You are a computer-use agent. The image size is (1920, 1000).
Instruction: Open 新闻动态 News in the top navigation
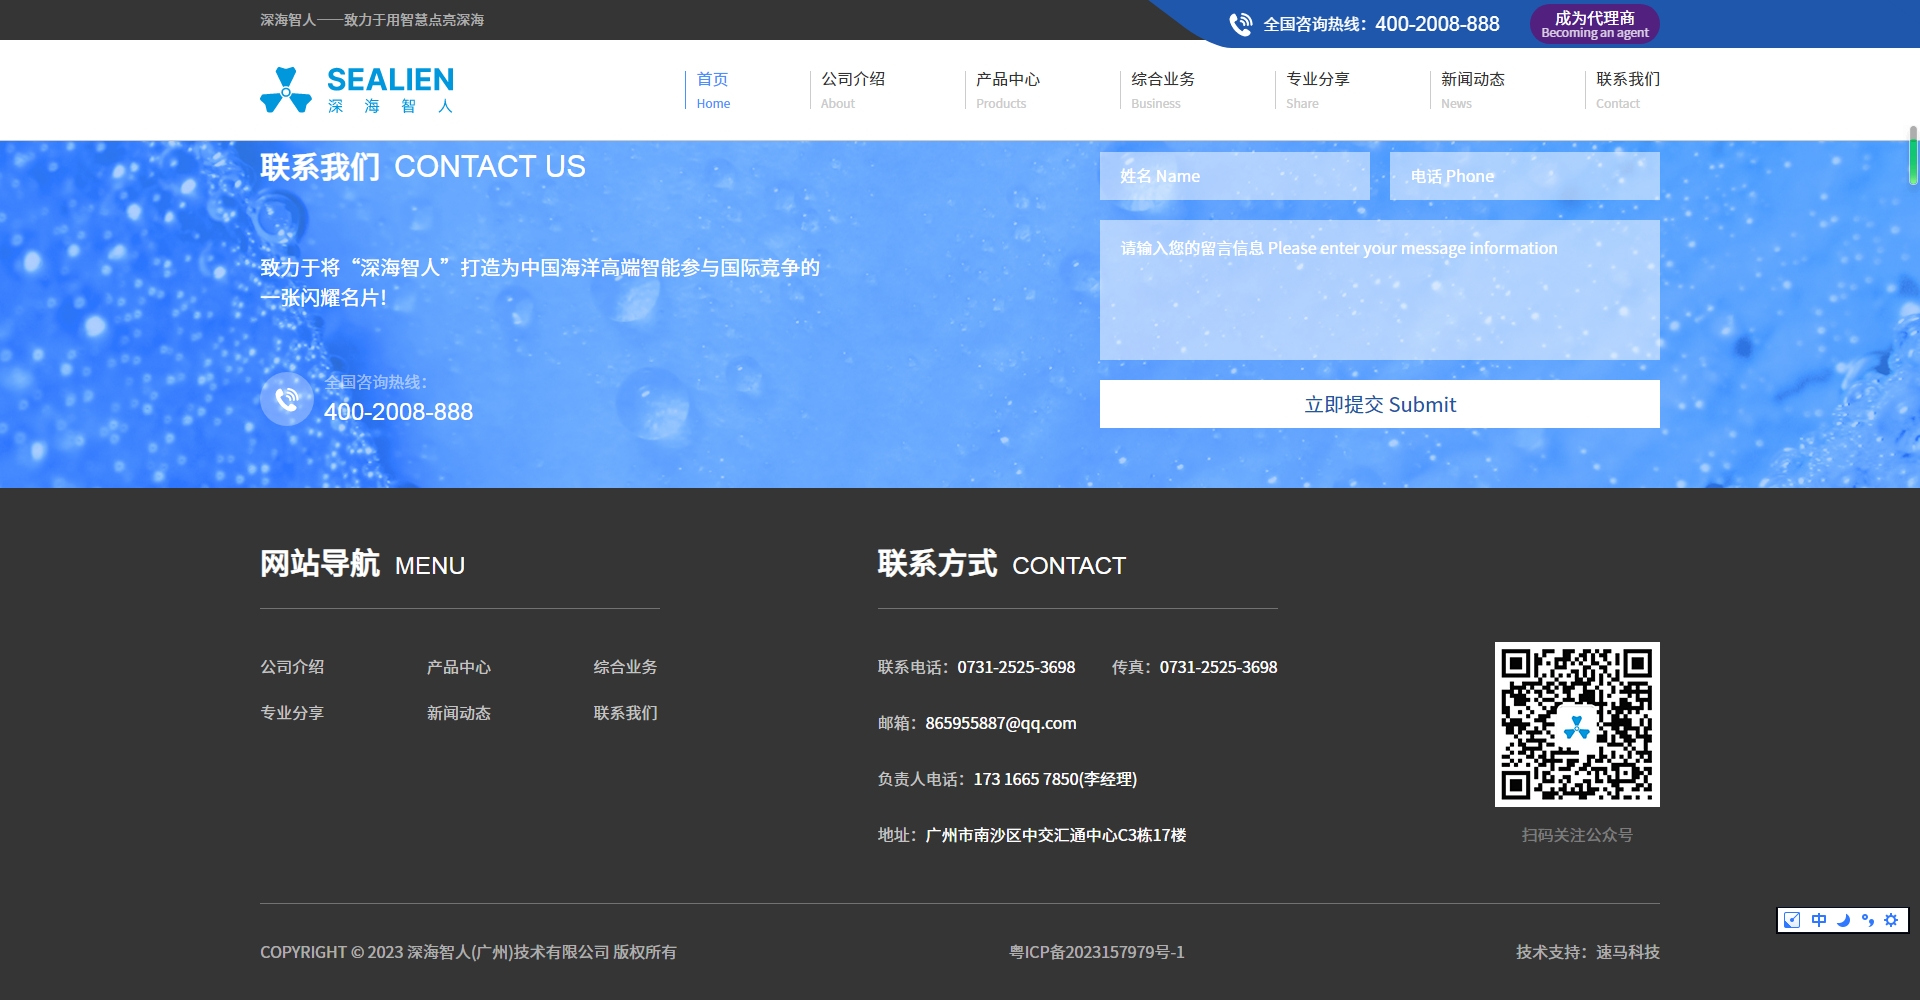coord(1473,89)
